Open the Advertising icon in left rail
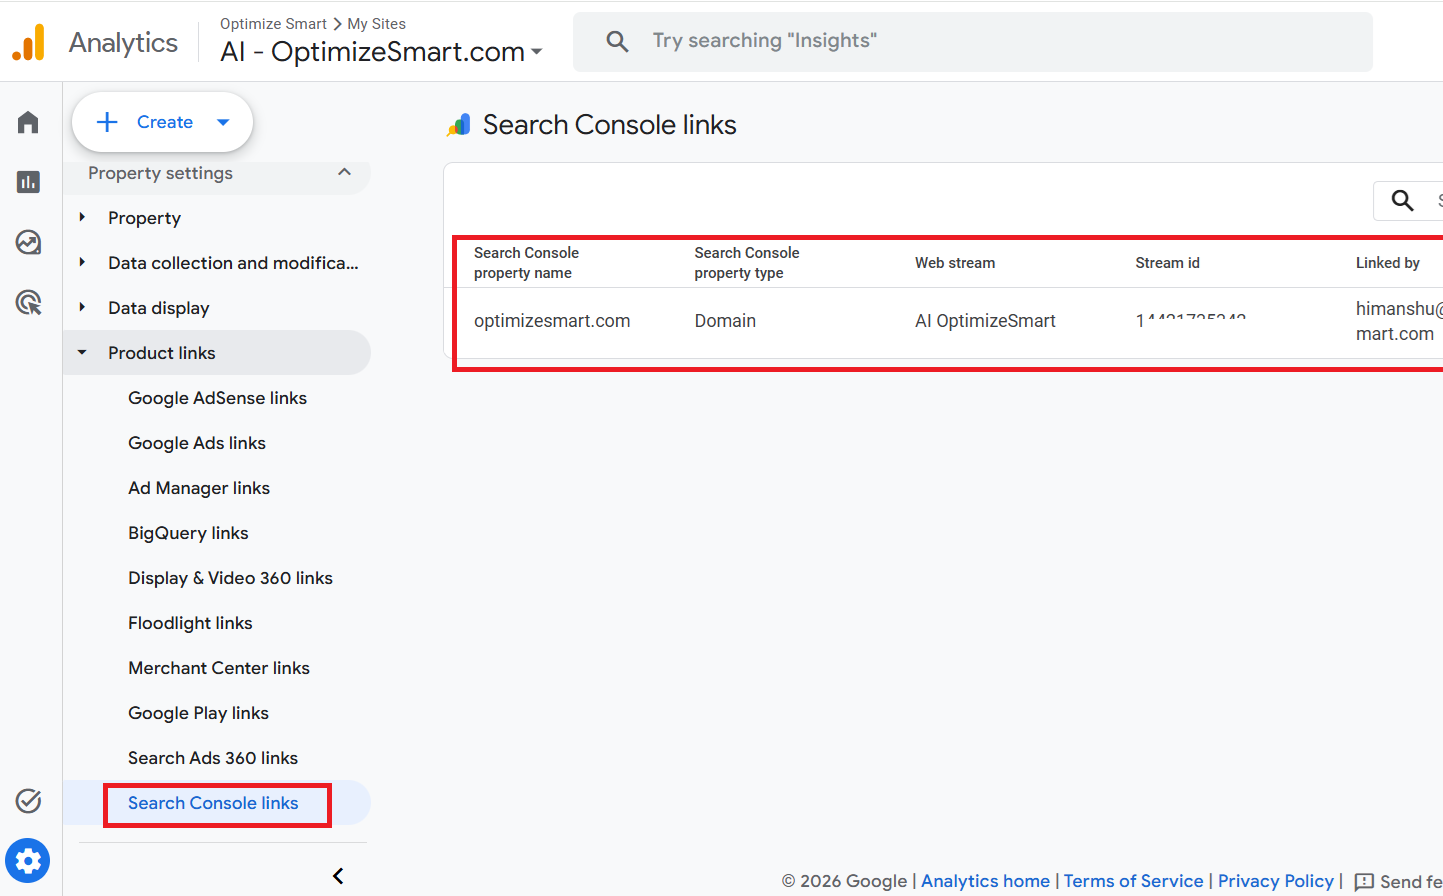The width and height of the screenshot is (1443, 896). [28, 302]
